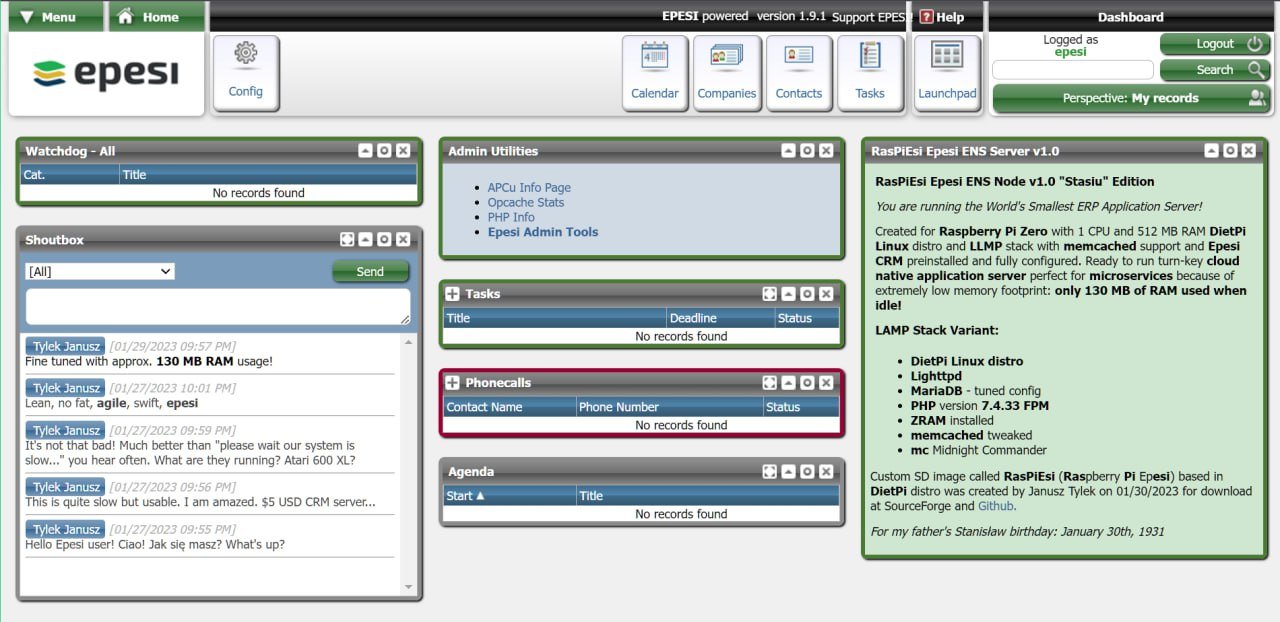Open the Contacts module
1280x622 pixels.
click(x=799, y=72)
